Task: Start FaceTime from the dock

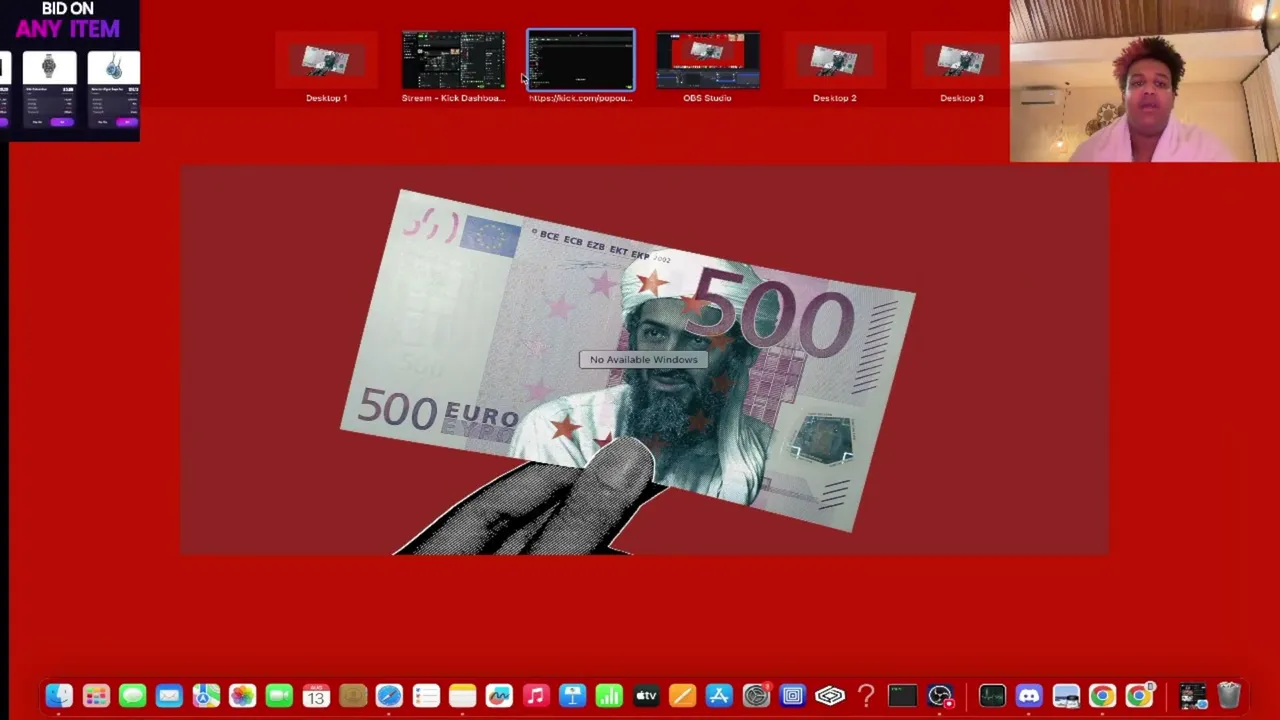Action: point(279,696)
